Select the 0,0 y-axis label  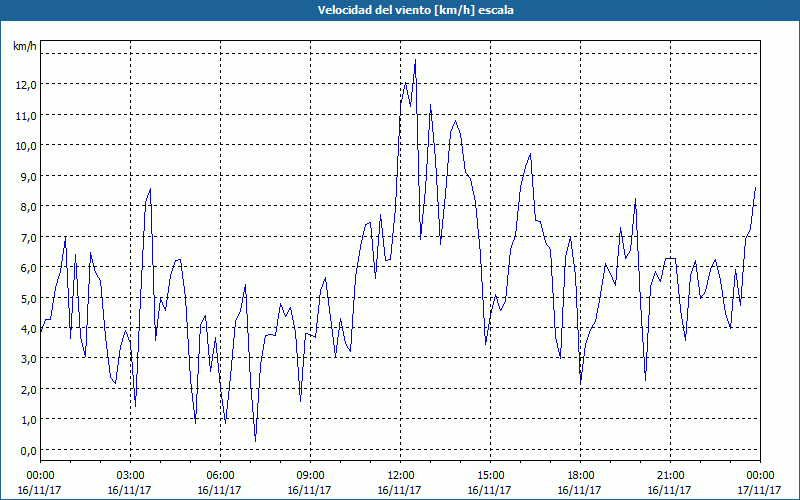tap(28, 451)
